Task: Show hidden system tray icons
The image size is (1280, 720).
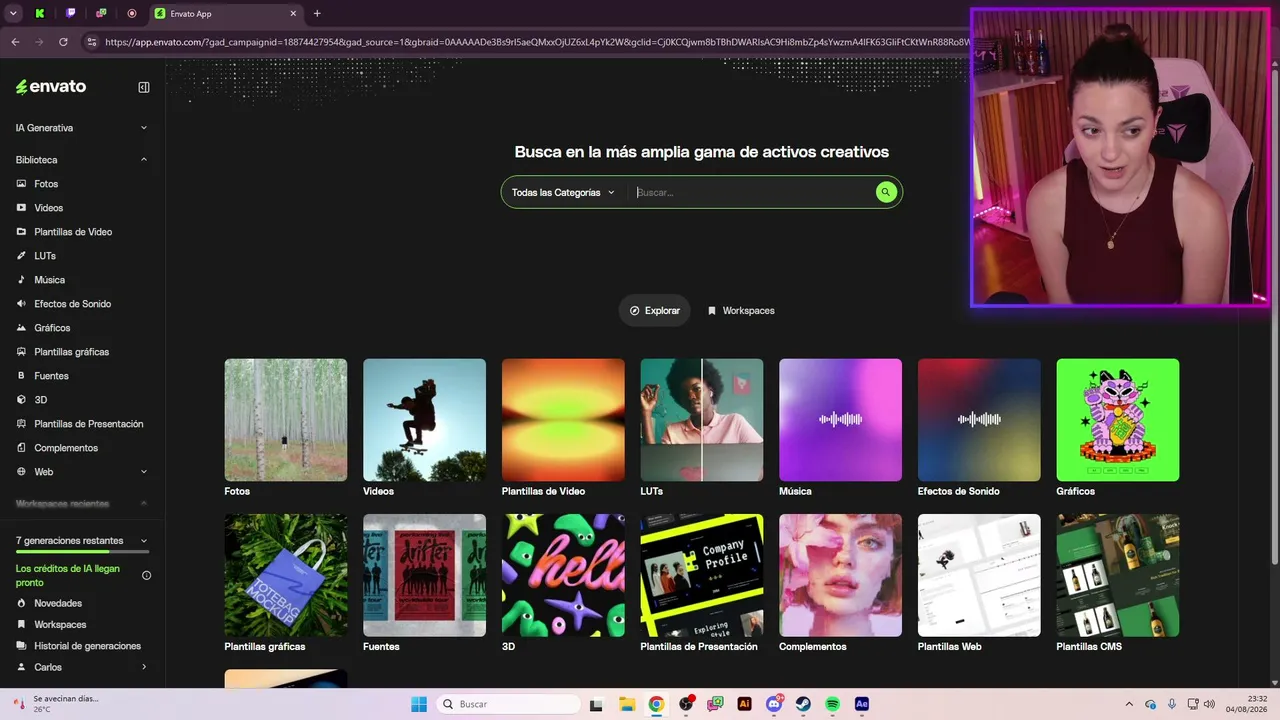Action: pyautogui.click(x=1129, y=704)
